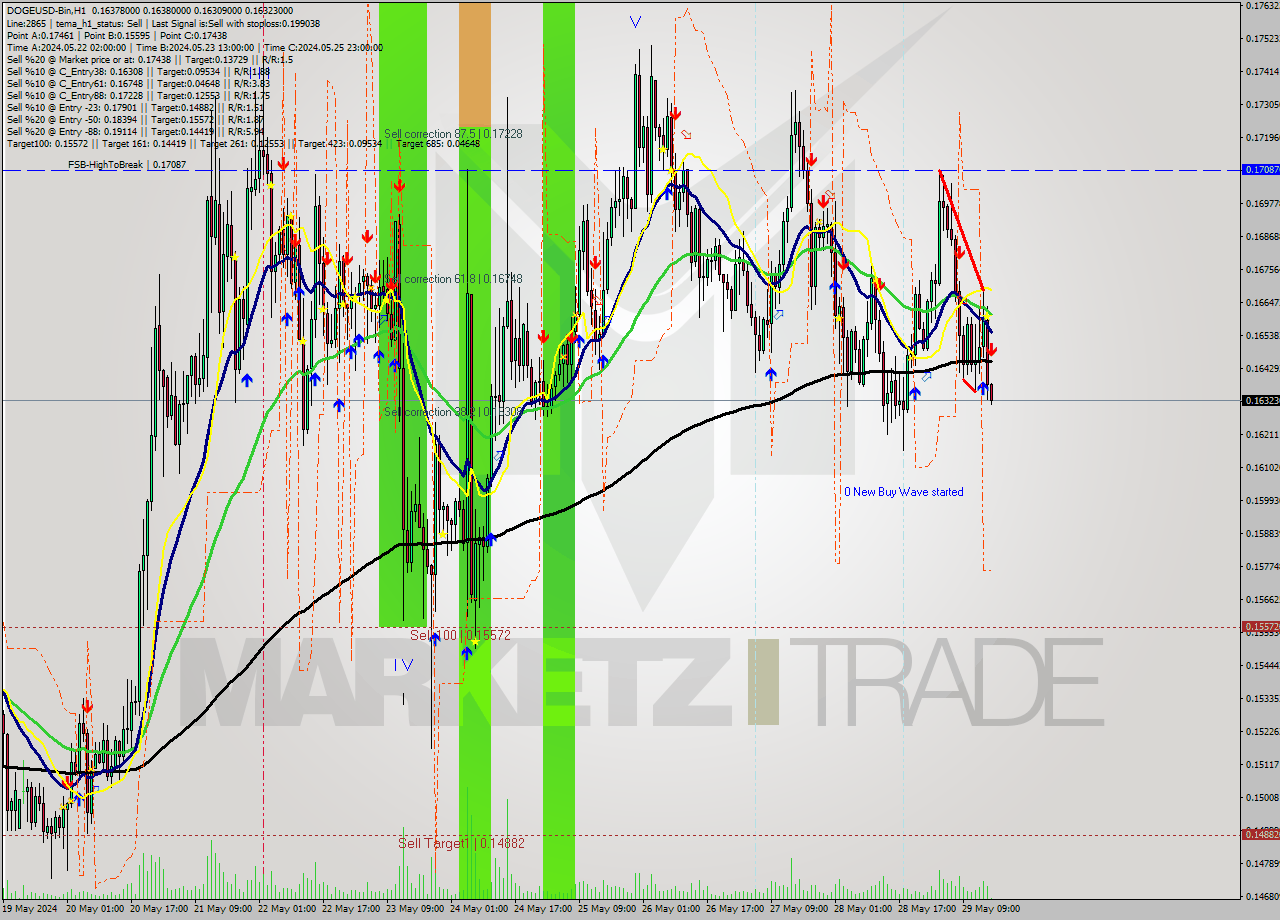
Task: Select the '26 May 17:00' time label
Action: click(735, 909)
